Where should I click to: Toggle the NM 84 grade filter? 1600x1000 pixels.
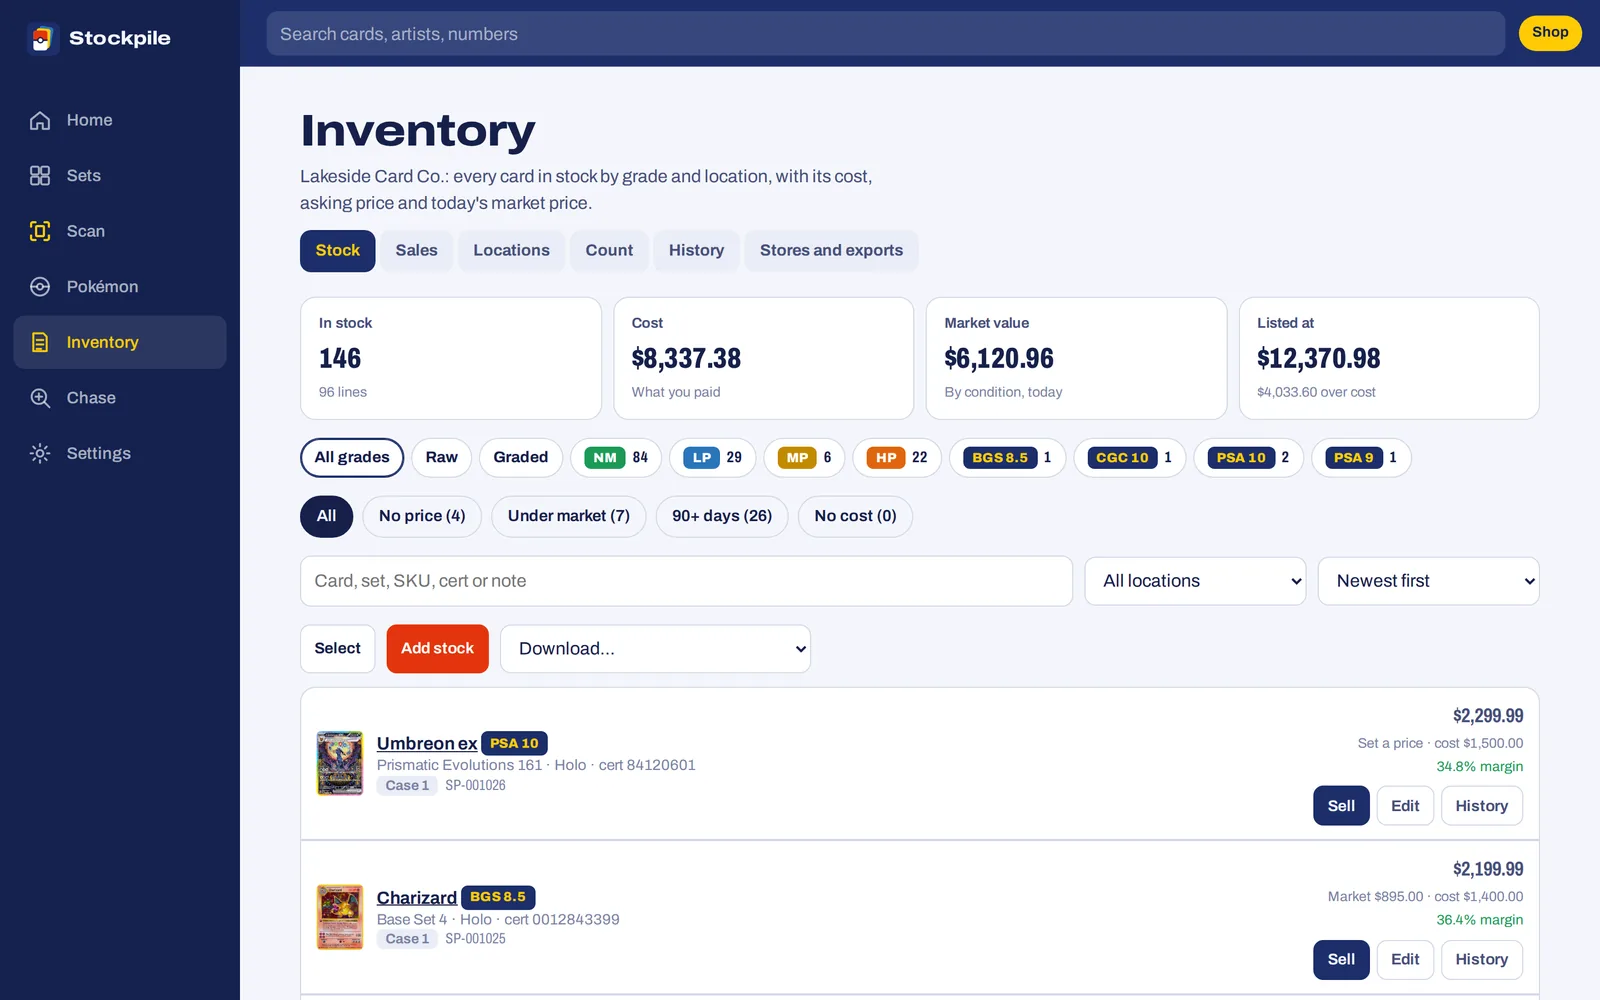tap(616, 457)
